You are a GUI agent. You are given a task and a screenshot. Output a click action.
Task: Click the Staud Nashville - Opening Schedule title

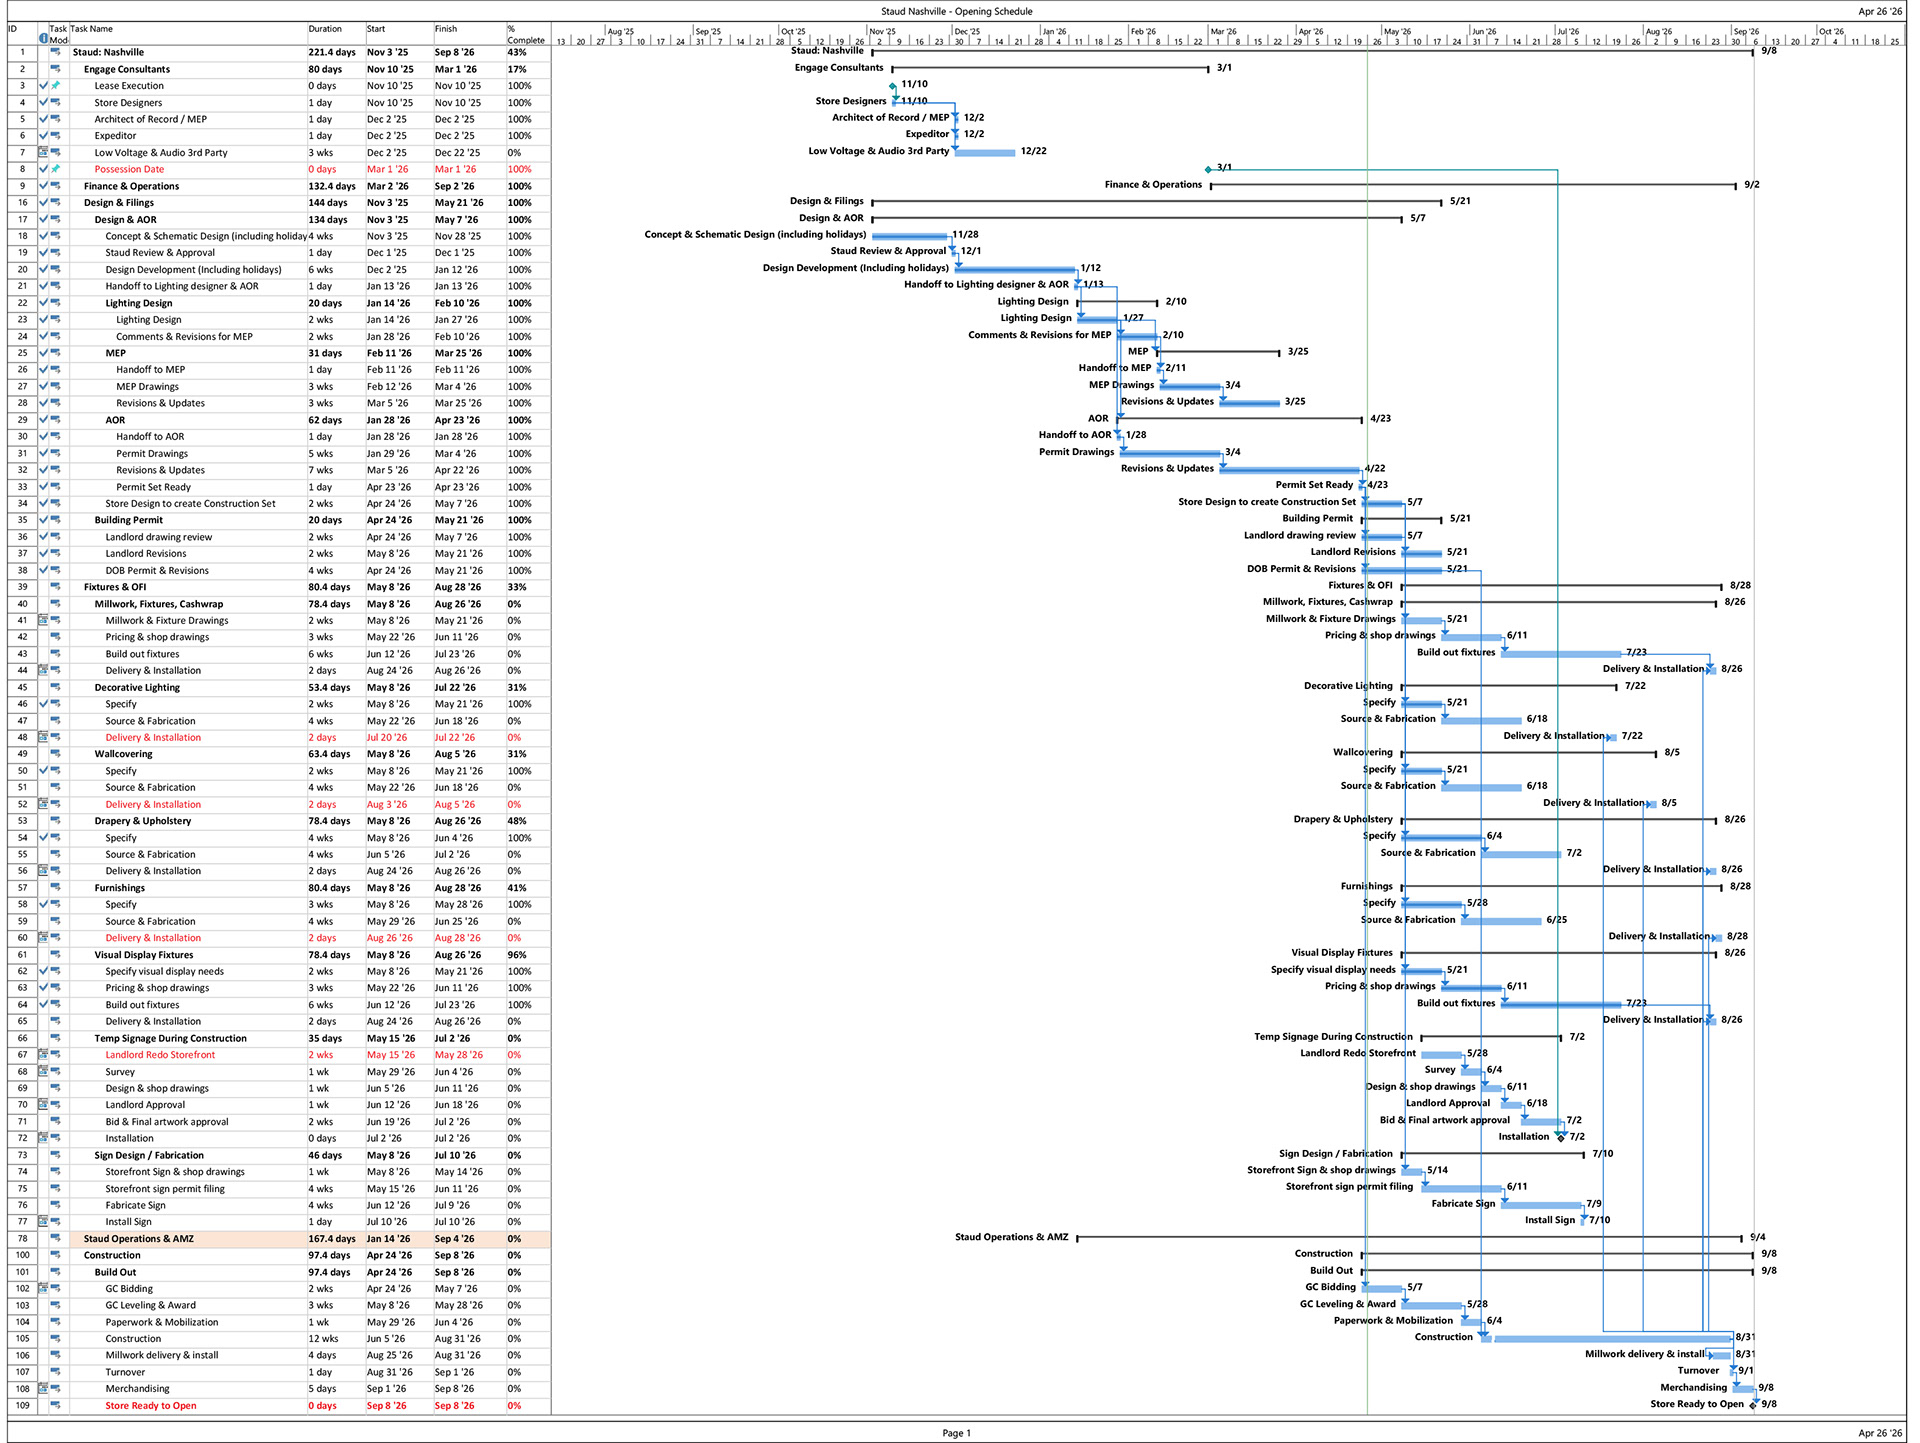point(956,12)
